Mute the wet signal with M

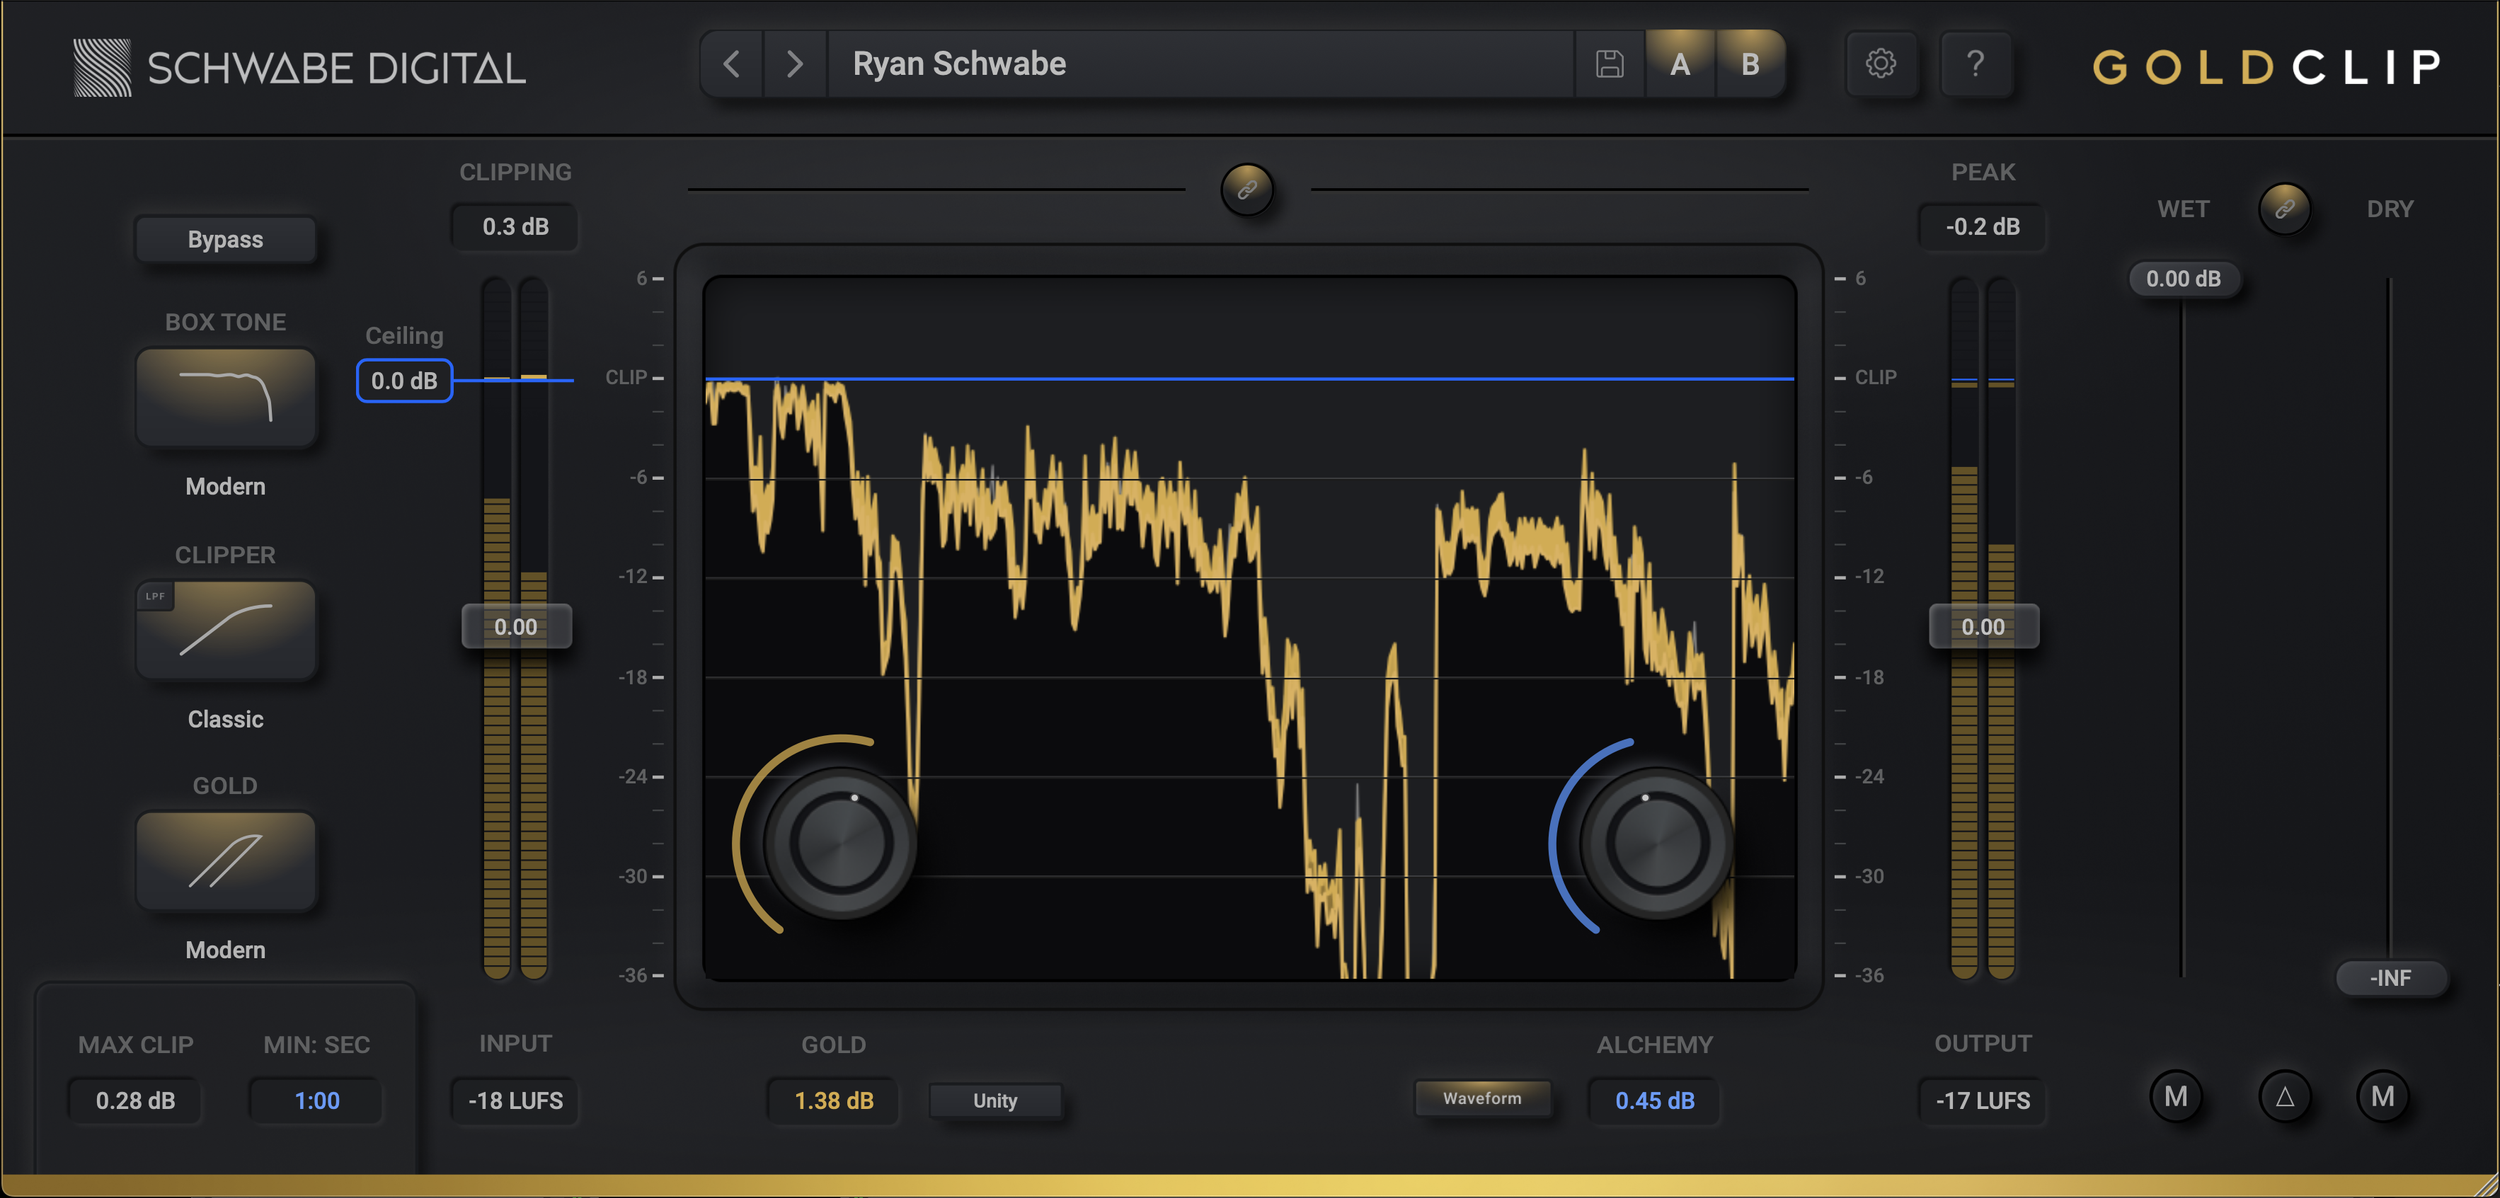(2176, 1097)
